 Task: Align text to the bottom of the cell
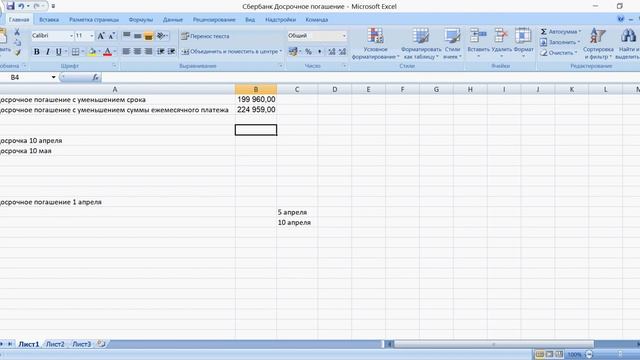click(149, 36)
